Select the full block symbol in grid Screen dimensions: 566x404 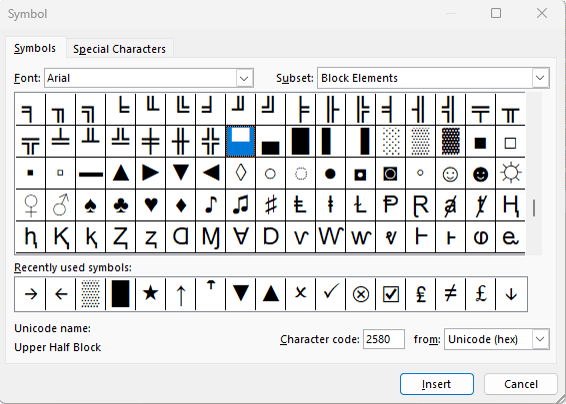click(x=300, y=142)
